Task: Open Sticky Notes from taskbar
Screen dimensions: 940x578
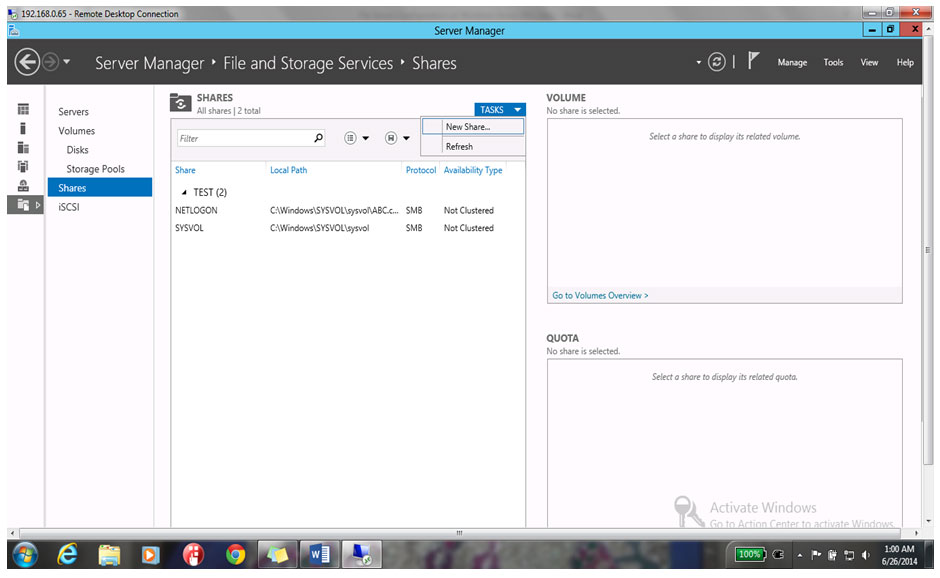Action: [278, 554]
